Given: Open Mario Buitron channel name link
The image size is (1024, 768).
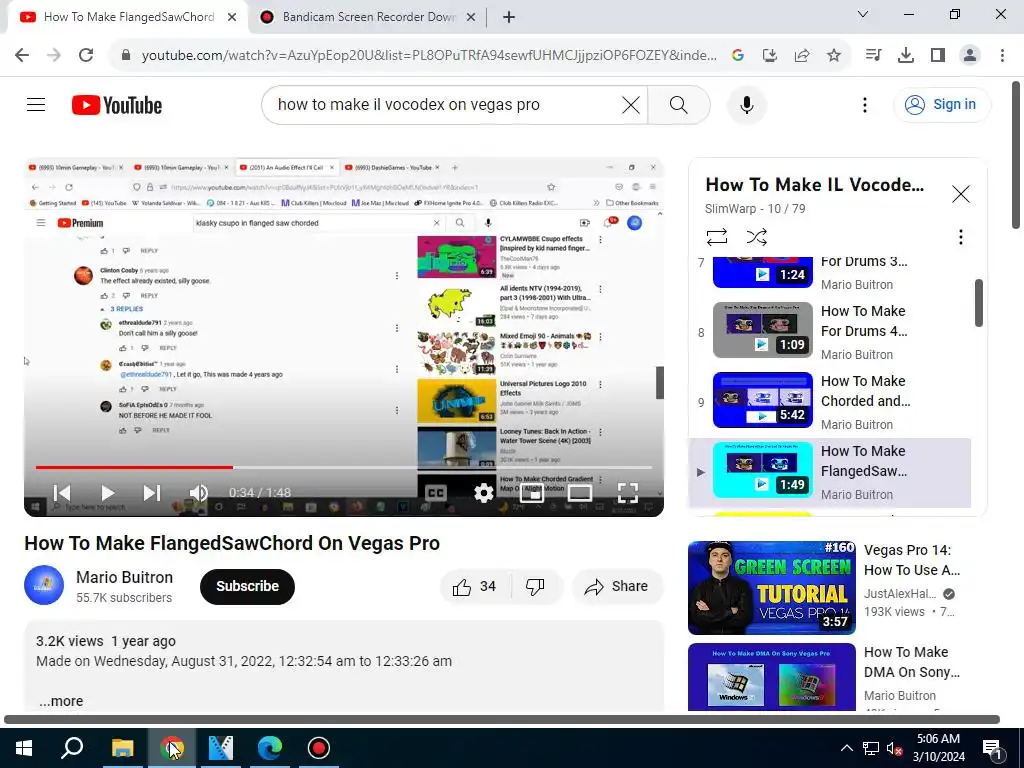Looking at the screenshot, I should click(124, 577).
